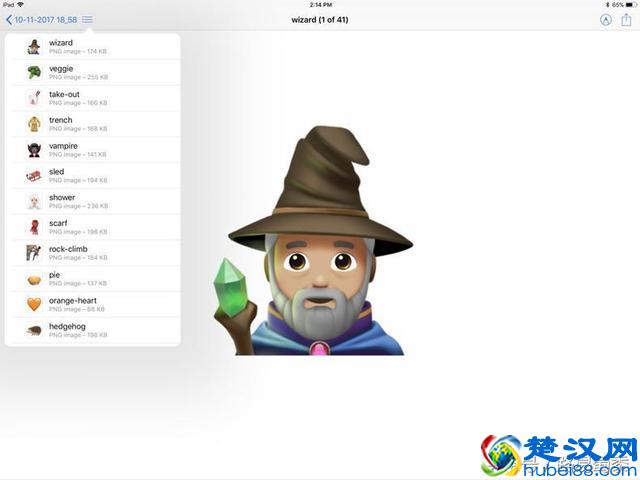Go back to 10-11-2017 18_58 folder
The image size is (640, 480).
point(42,19)
